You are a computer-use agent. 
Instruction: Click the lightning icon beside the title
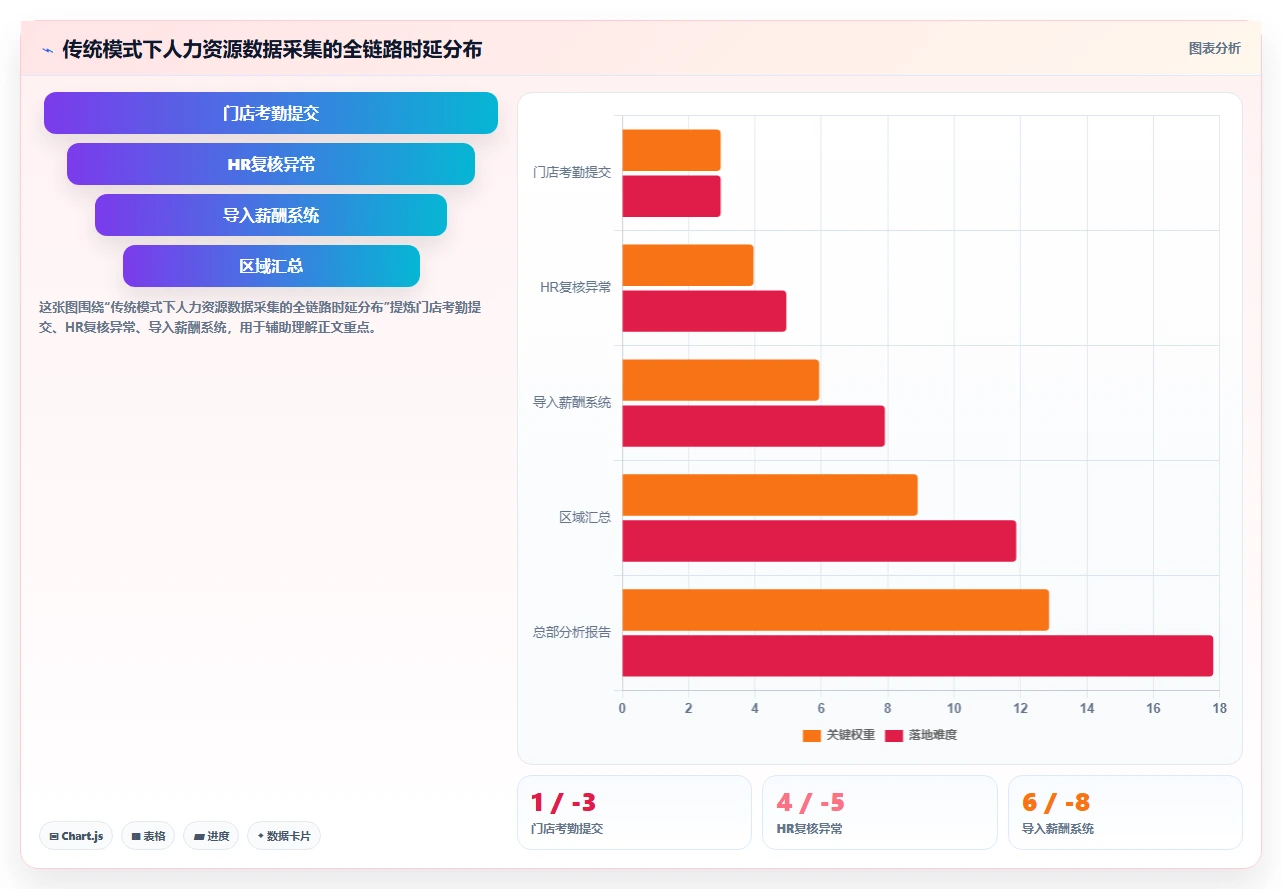click(x=47, y=49)
